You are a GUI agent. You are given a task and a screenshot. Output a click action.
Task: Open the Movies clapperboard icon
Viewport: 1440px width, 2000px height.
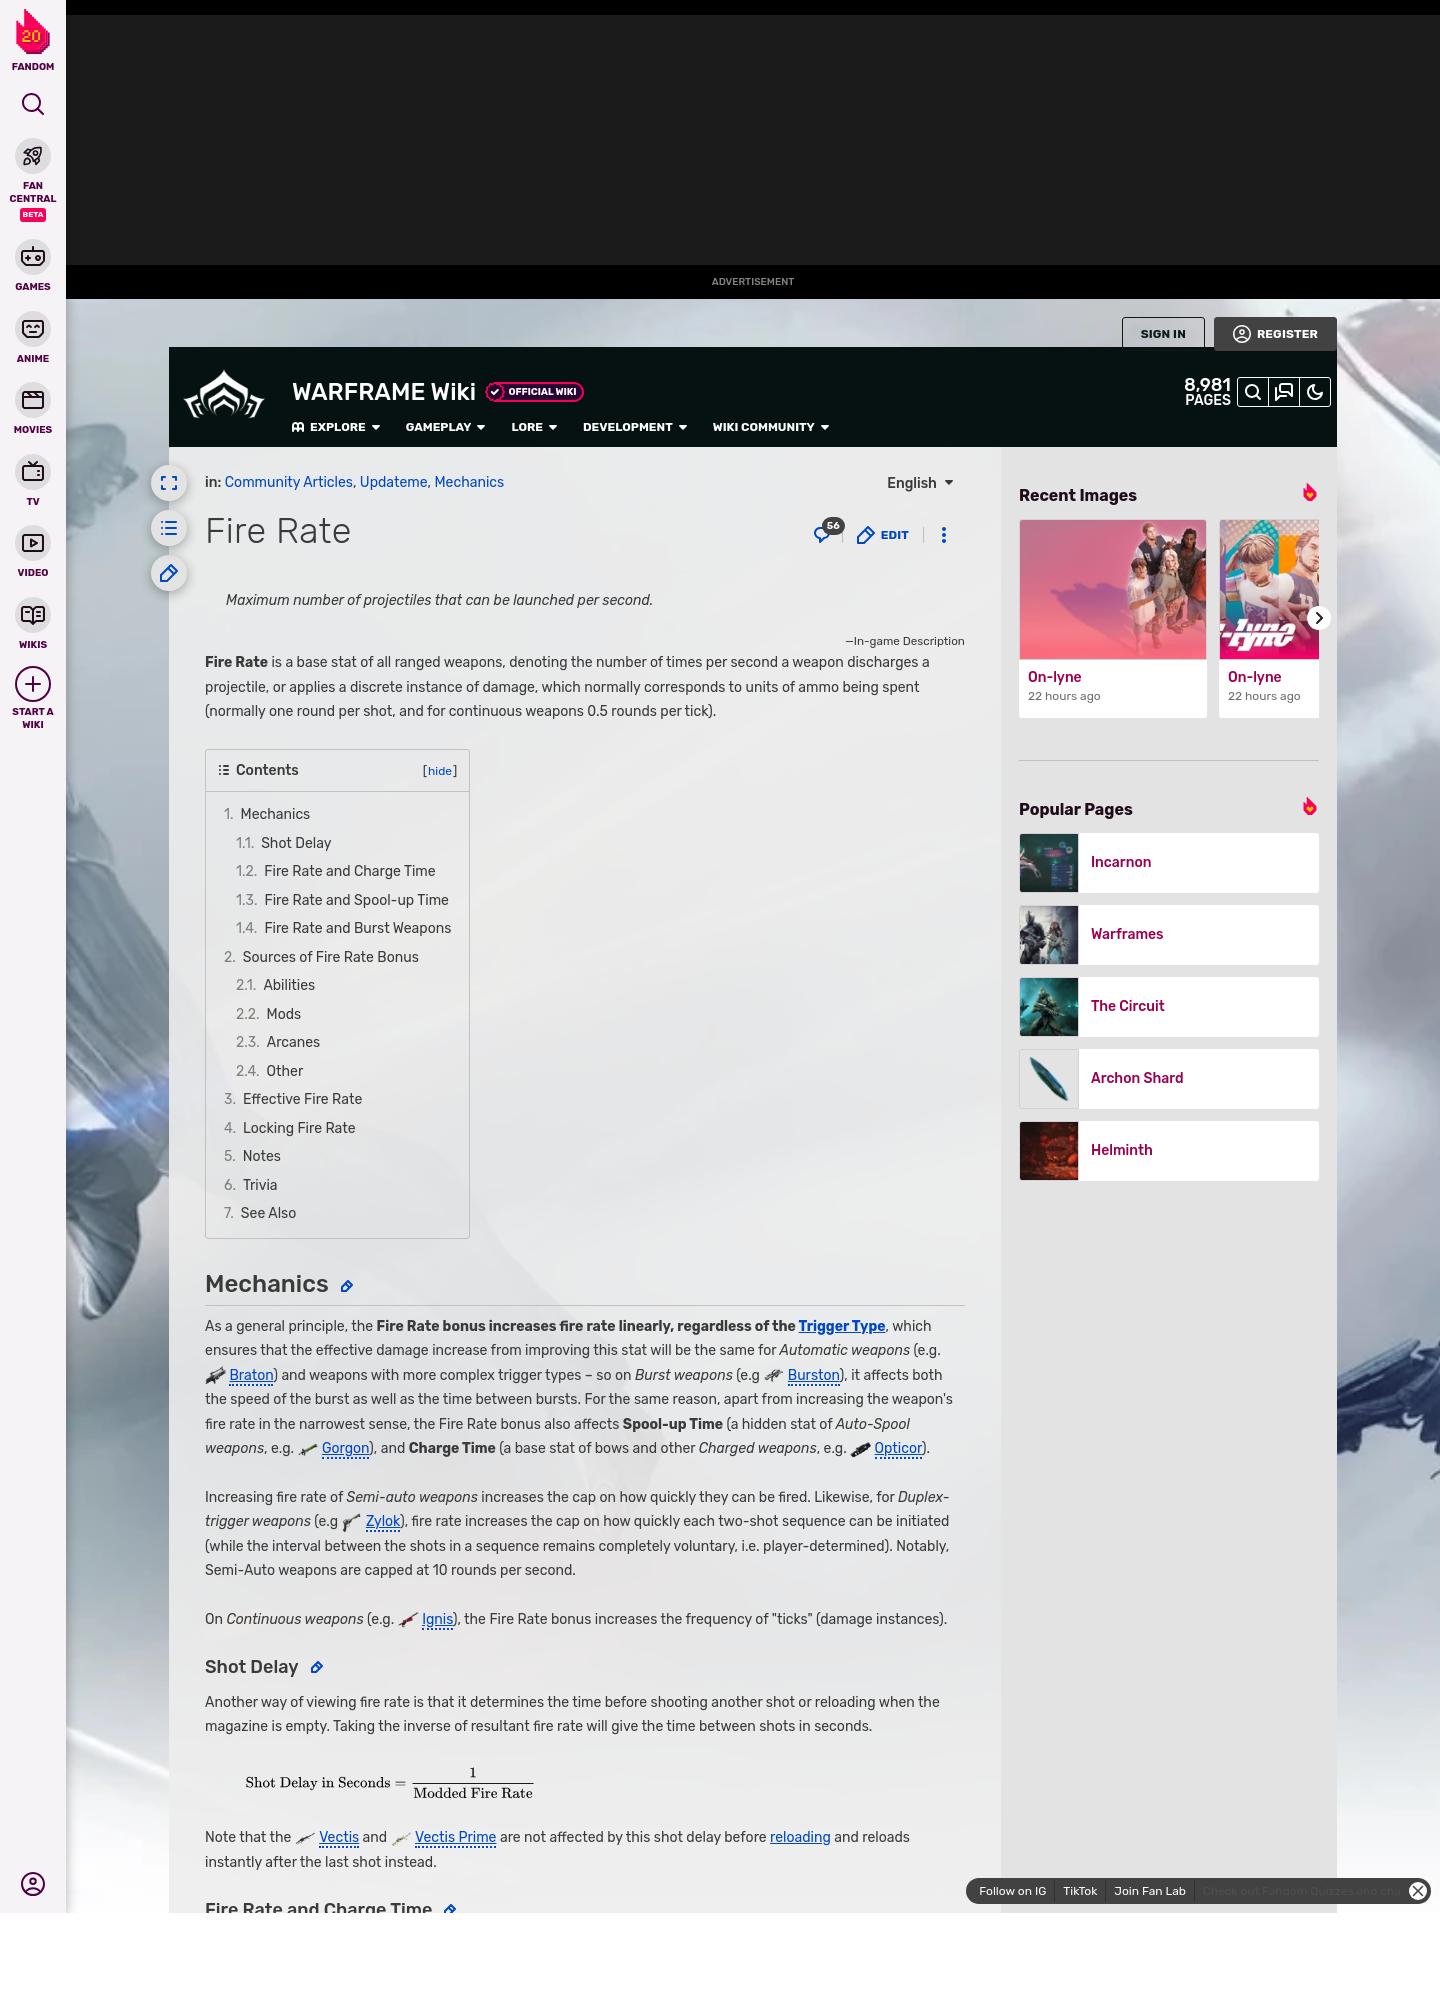point(33,400)
